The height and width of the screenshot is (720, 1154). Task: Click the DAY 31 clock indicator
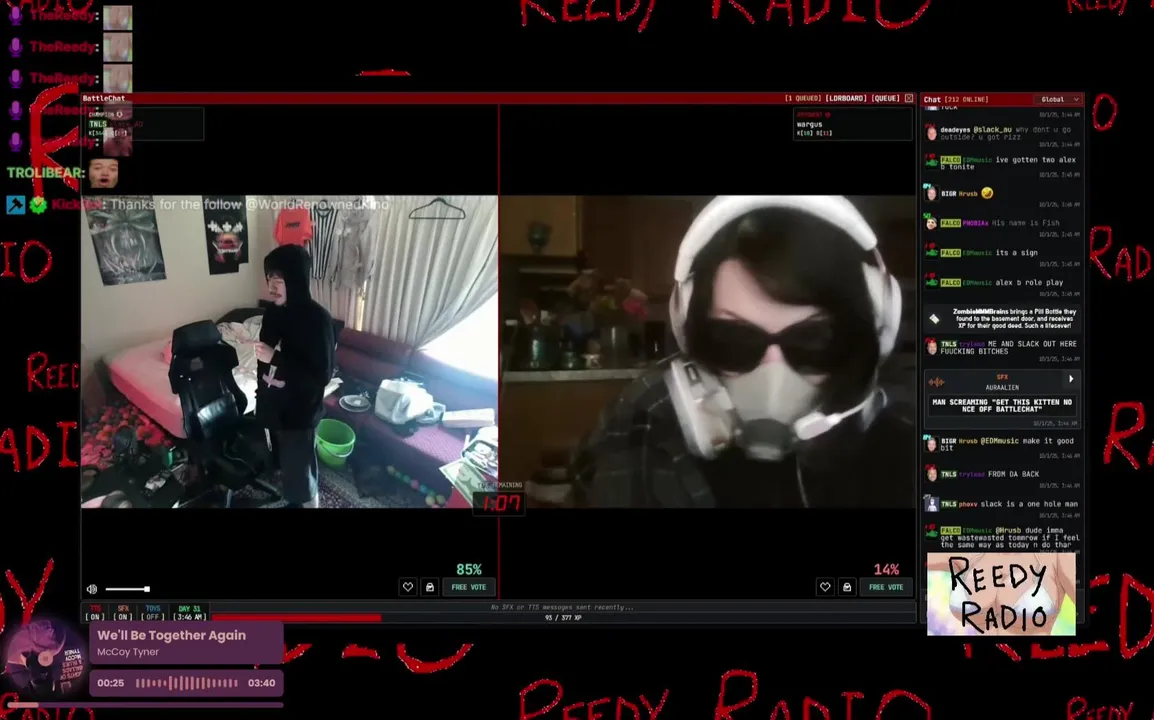coord(189,613)
